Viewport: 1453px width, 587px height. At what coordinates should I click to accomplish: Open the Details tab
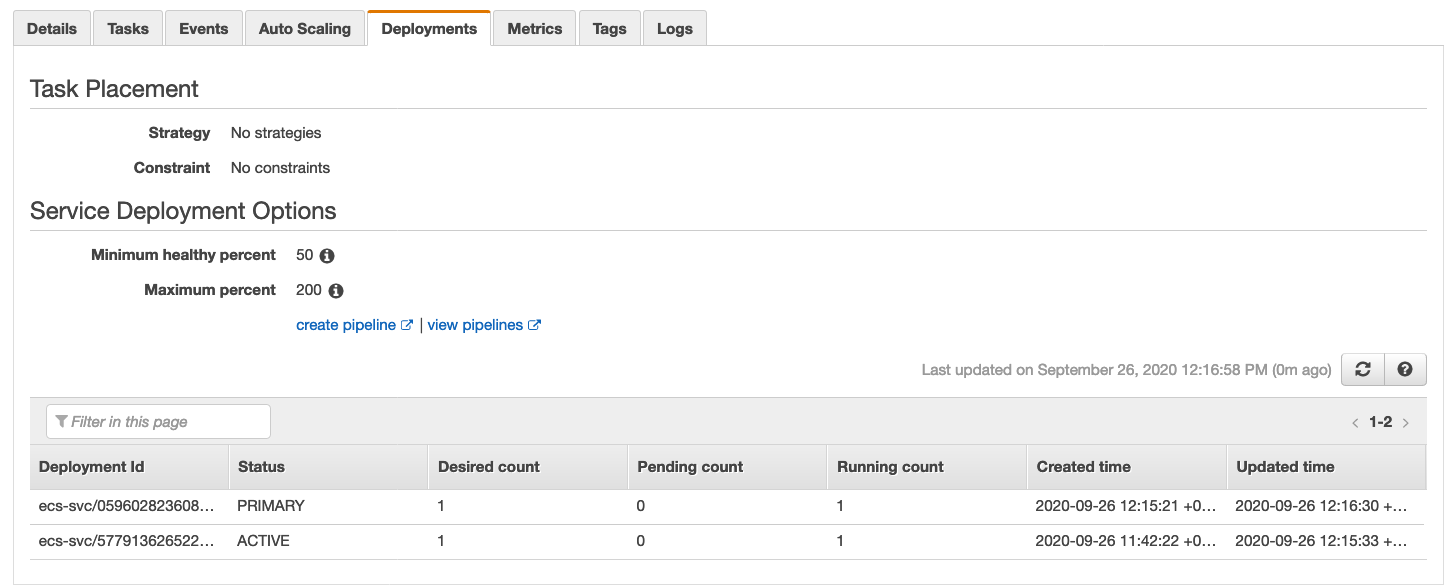point(52,29)
